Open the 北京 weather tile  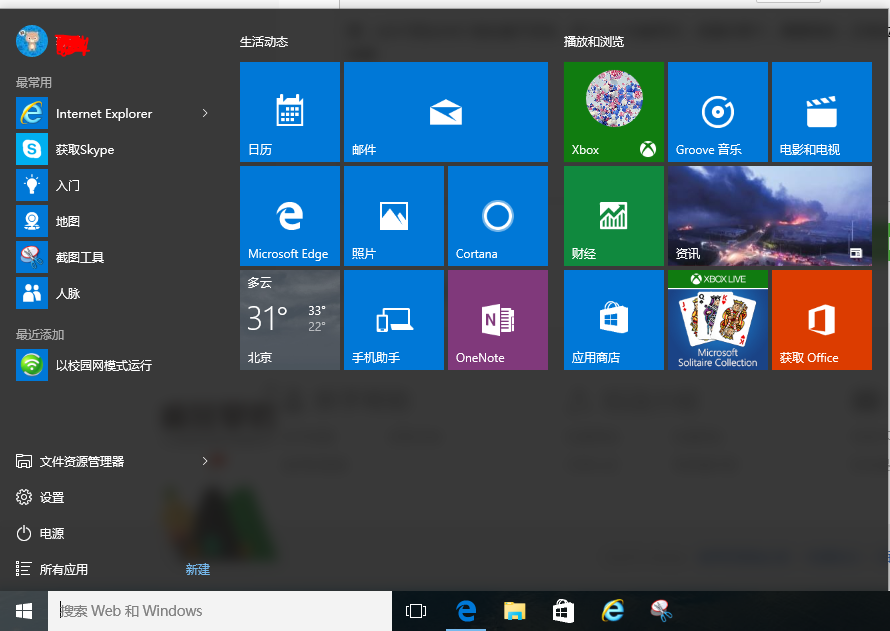point(289,319)
